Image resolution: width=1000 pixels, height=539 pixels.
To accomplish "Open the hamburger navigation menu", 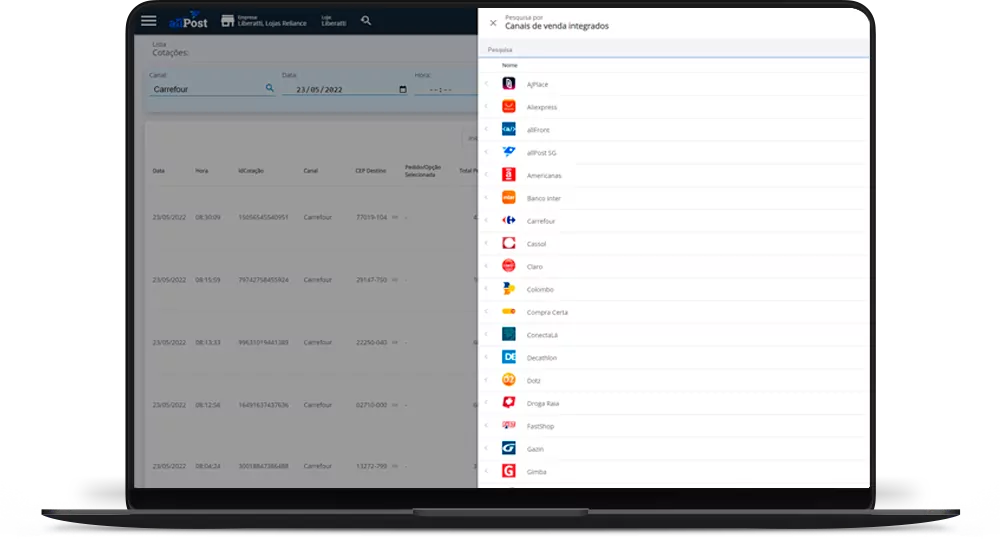I will 149,20.
